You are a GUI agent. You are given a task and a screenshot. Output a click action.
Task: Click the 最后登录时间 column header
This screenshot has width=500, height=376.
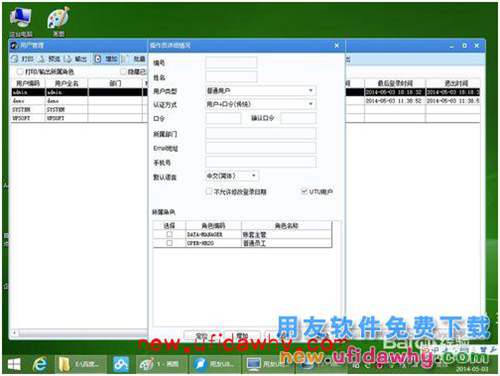(395, 83)
